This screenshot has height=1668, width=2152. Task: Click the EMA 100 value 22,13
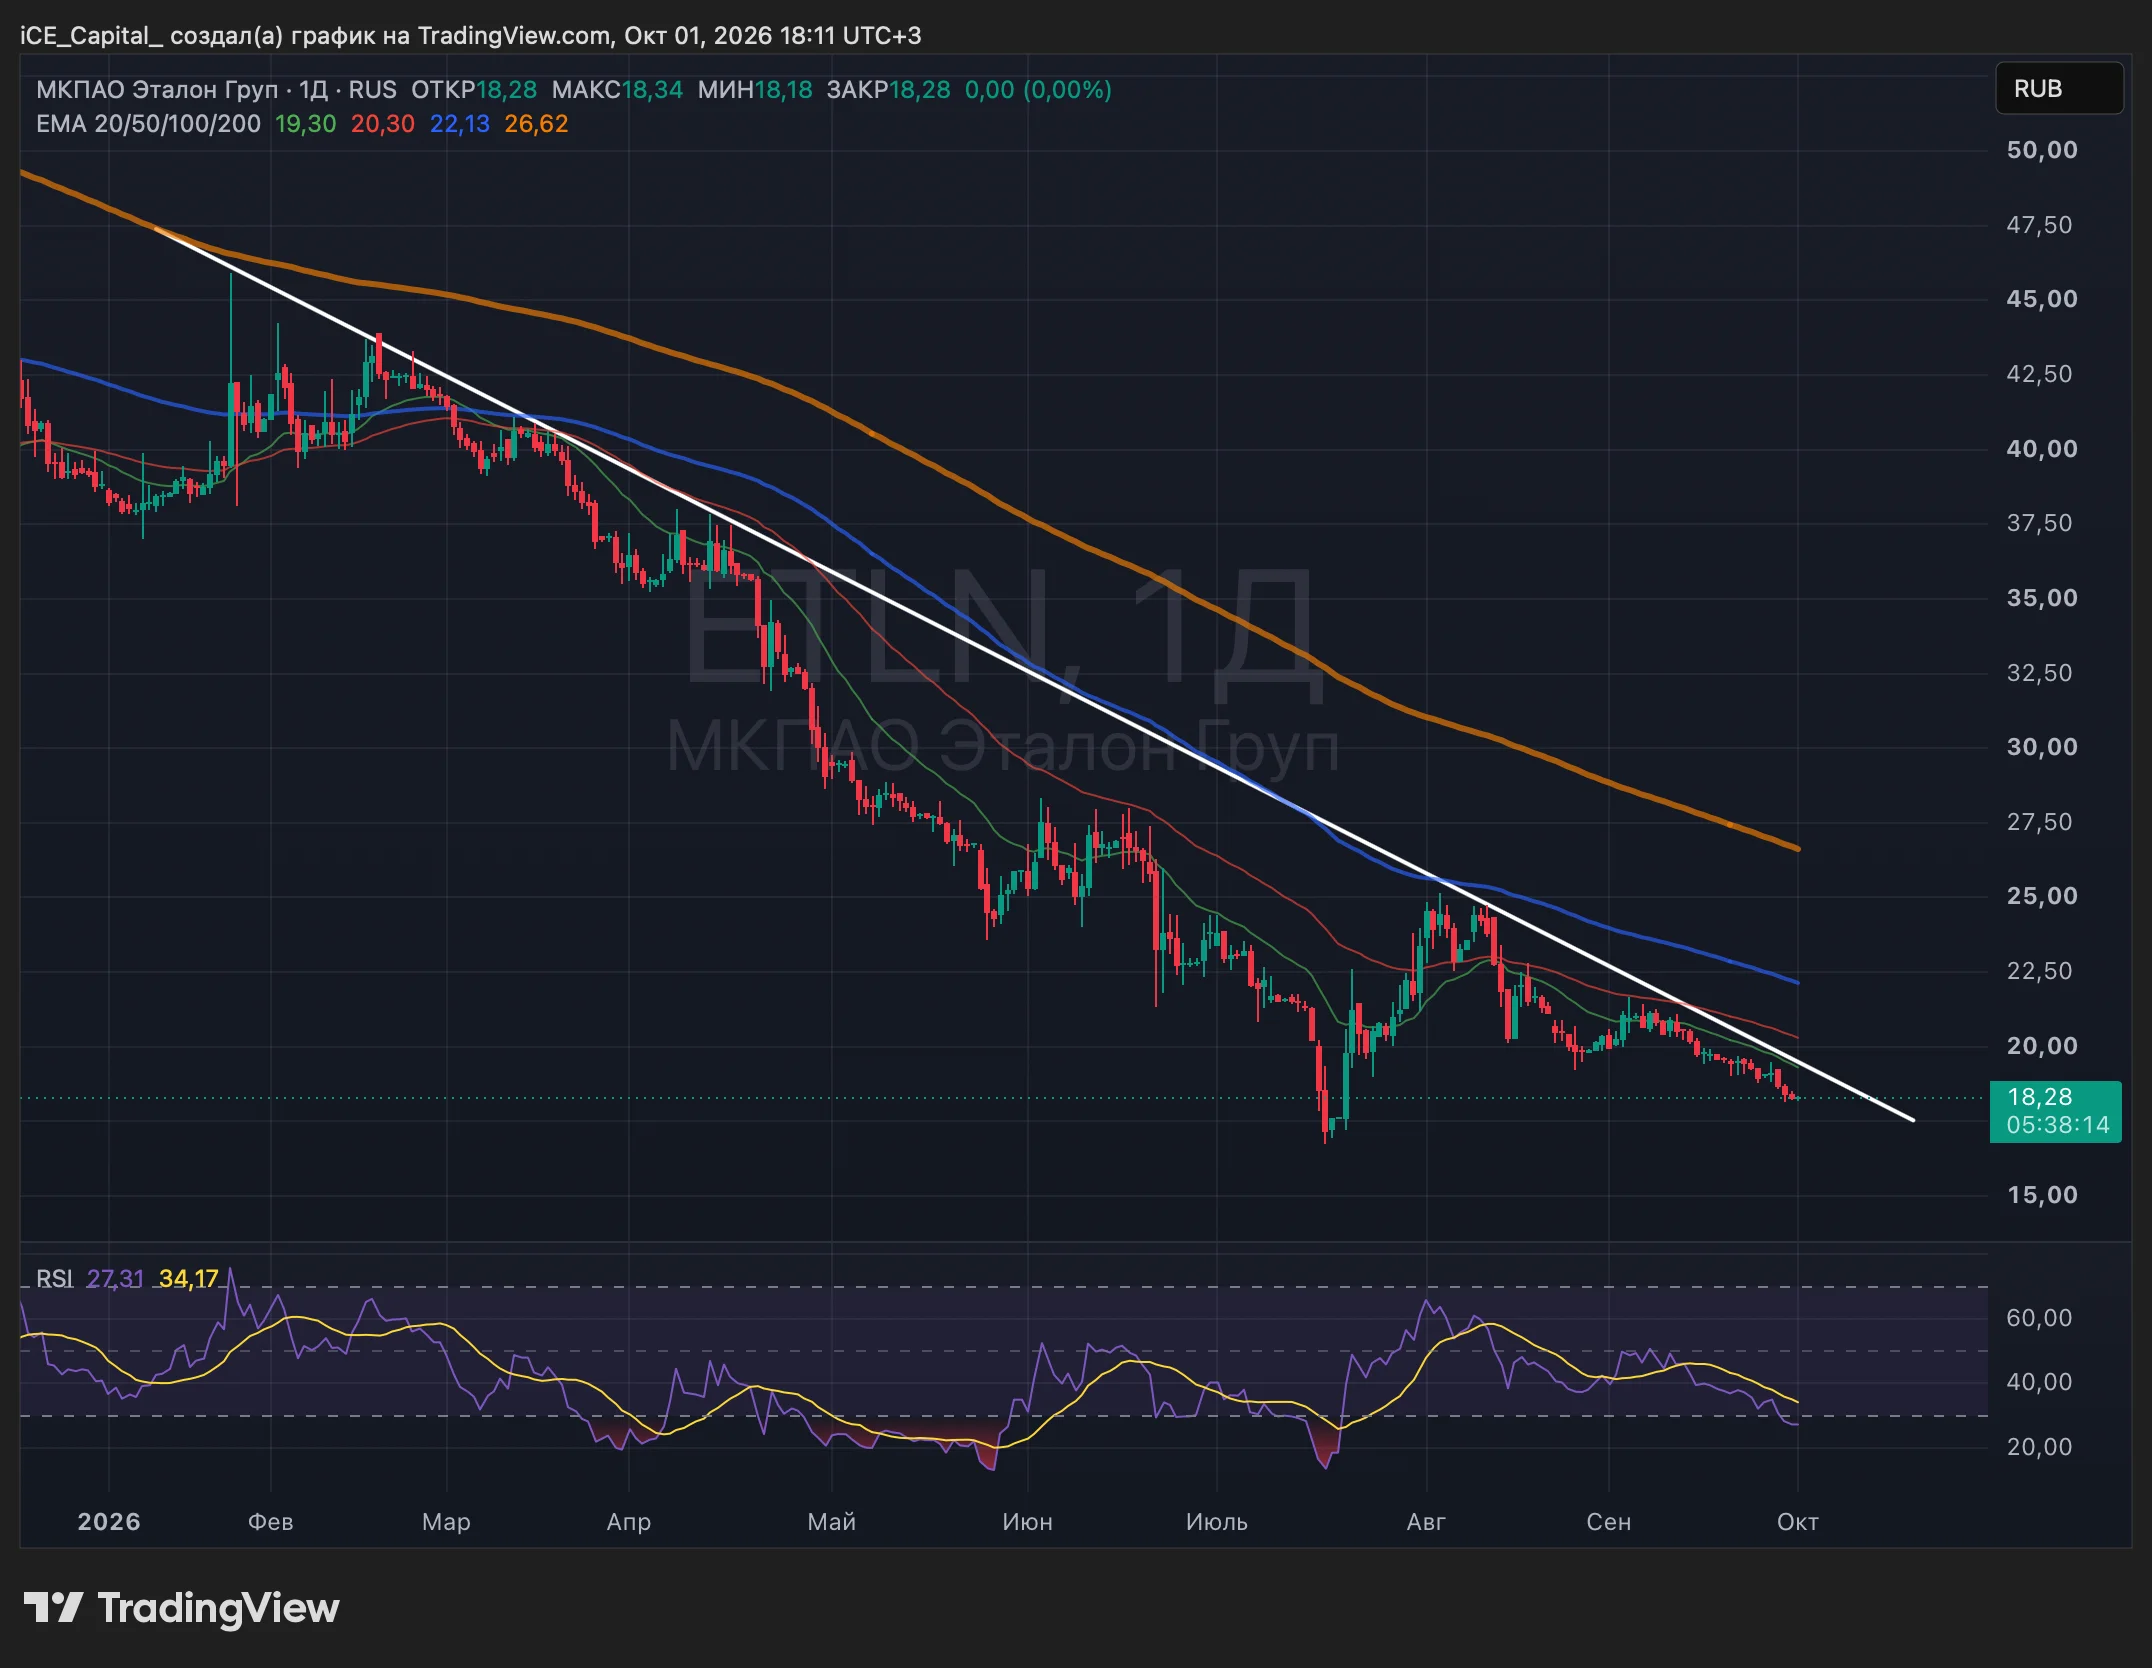click(460, 124)
